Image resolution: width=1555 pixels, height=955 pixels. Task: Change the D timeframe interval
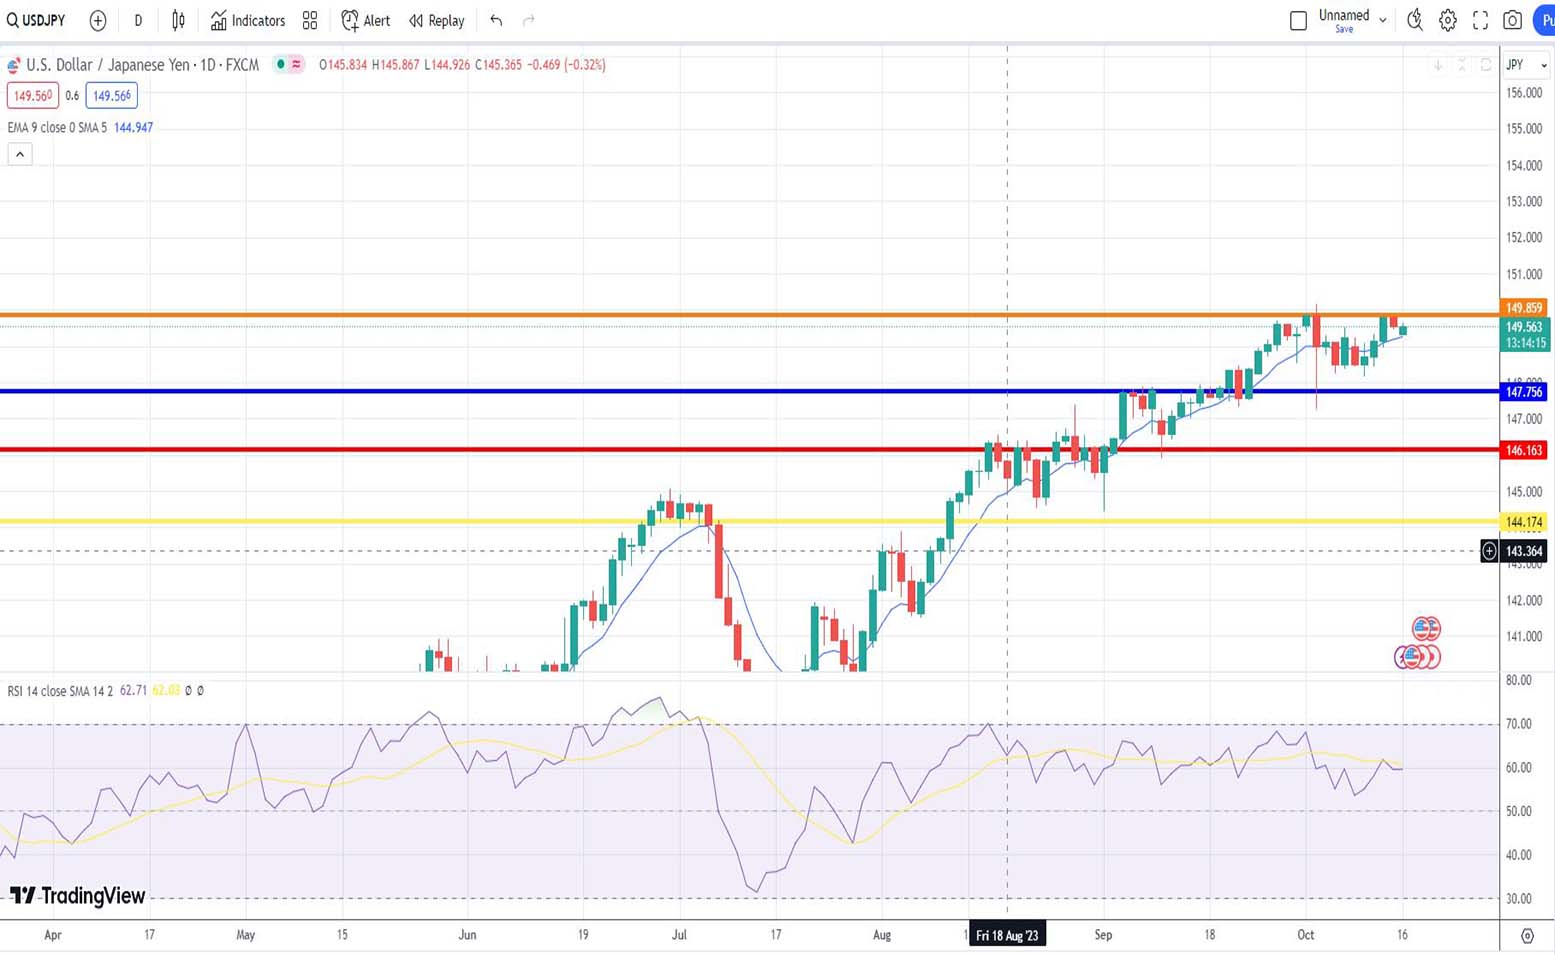coord(138,20)
